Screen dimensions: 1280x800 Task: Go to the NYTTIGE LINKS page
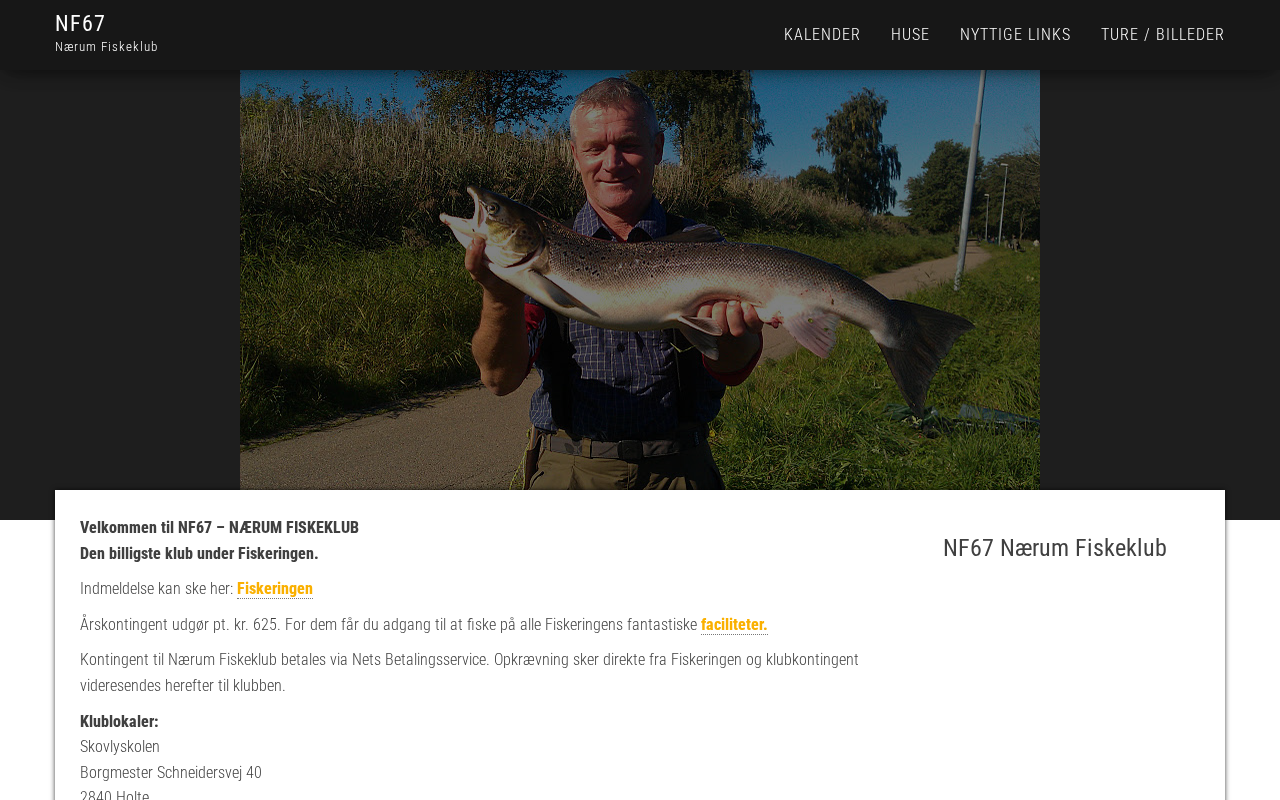[x=1015, y=34]
